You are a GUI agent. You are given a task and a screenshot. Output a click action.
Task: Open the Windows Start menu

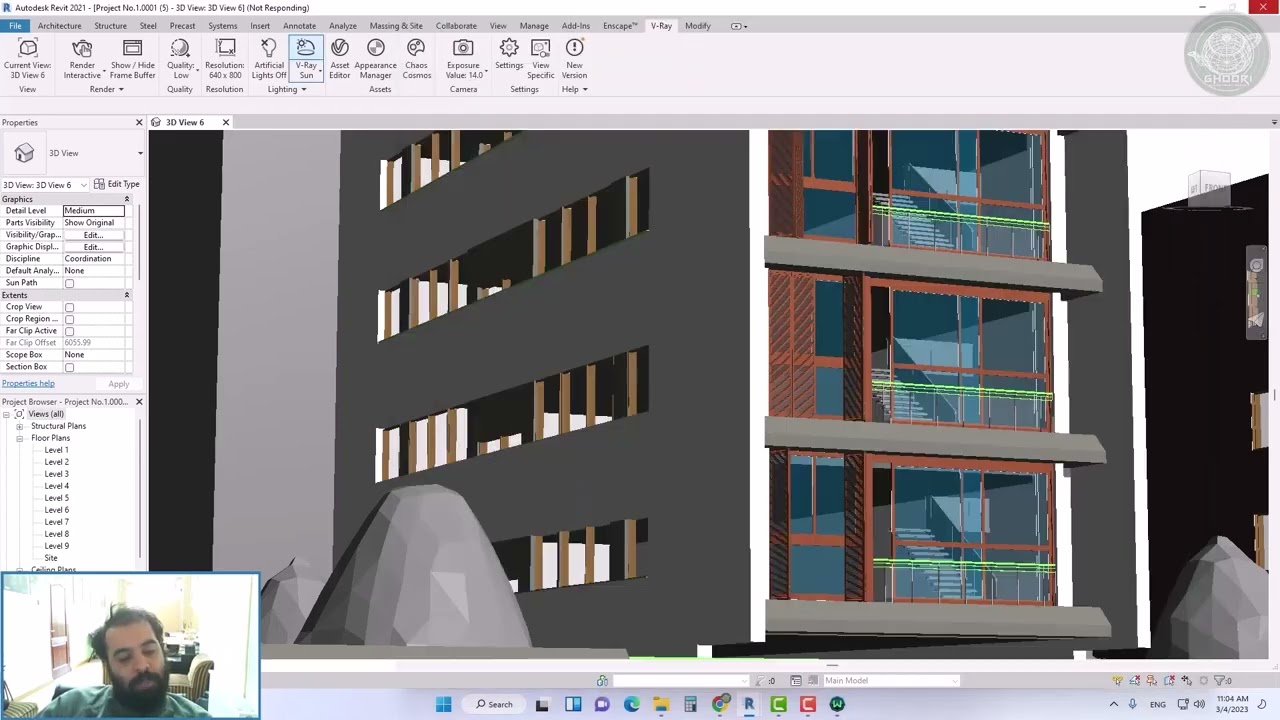click(x=443, y=704)
